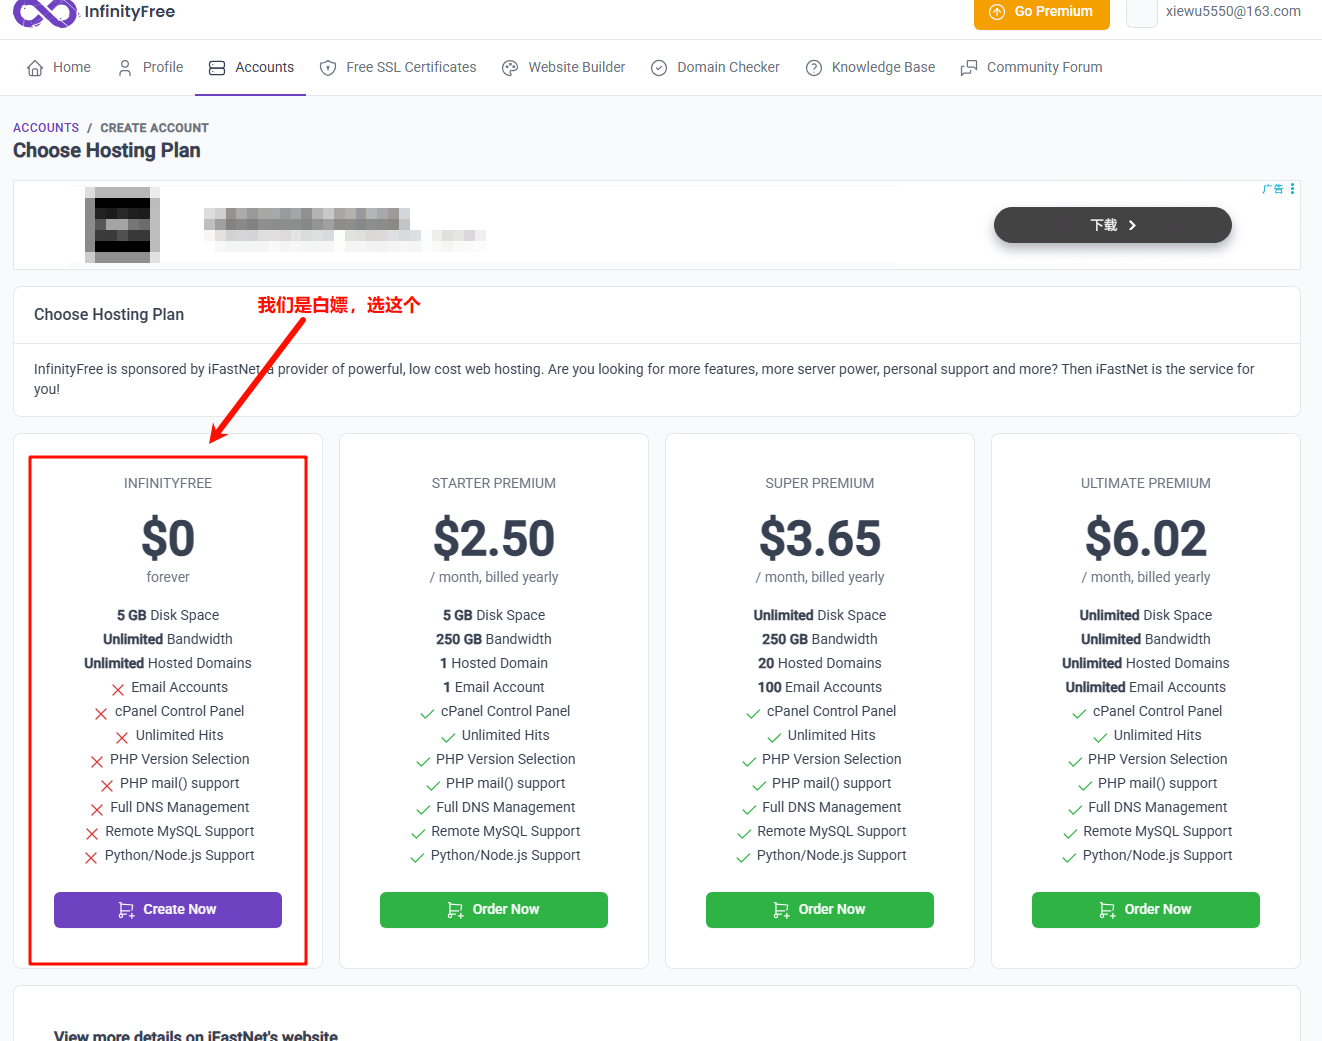Follow the ACCOUNTS breadcrumb link
Screen dimensions: 1322x1041
click(46, 128)
